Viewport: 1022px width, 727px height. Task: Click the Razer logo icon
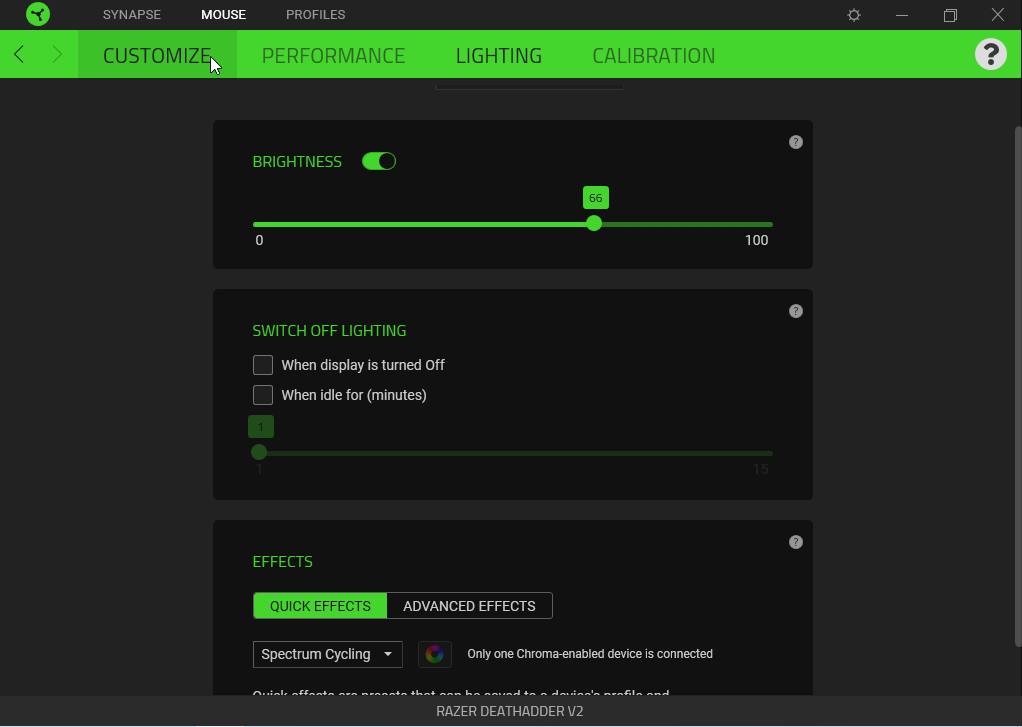[x=38, y=14]
